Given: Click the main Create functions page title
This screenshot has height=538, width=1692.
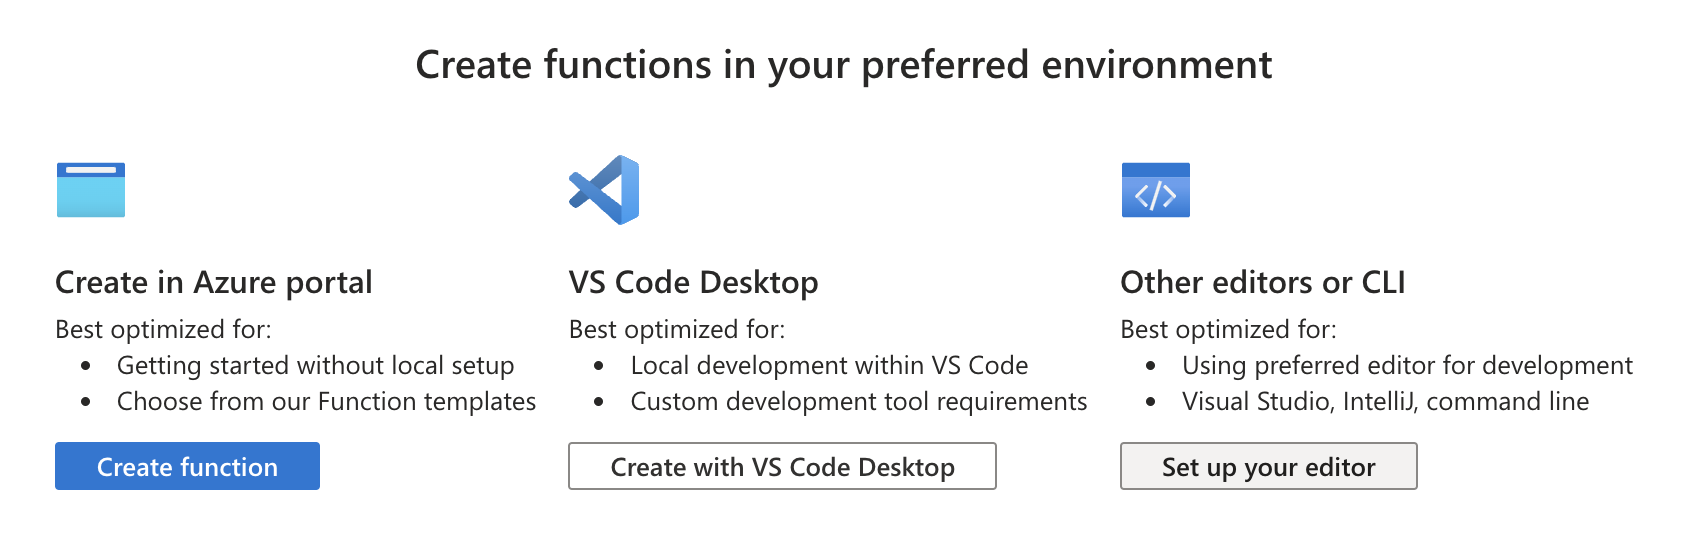Looking at the screenshot, I should (x=844, y=65).
